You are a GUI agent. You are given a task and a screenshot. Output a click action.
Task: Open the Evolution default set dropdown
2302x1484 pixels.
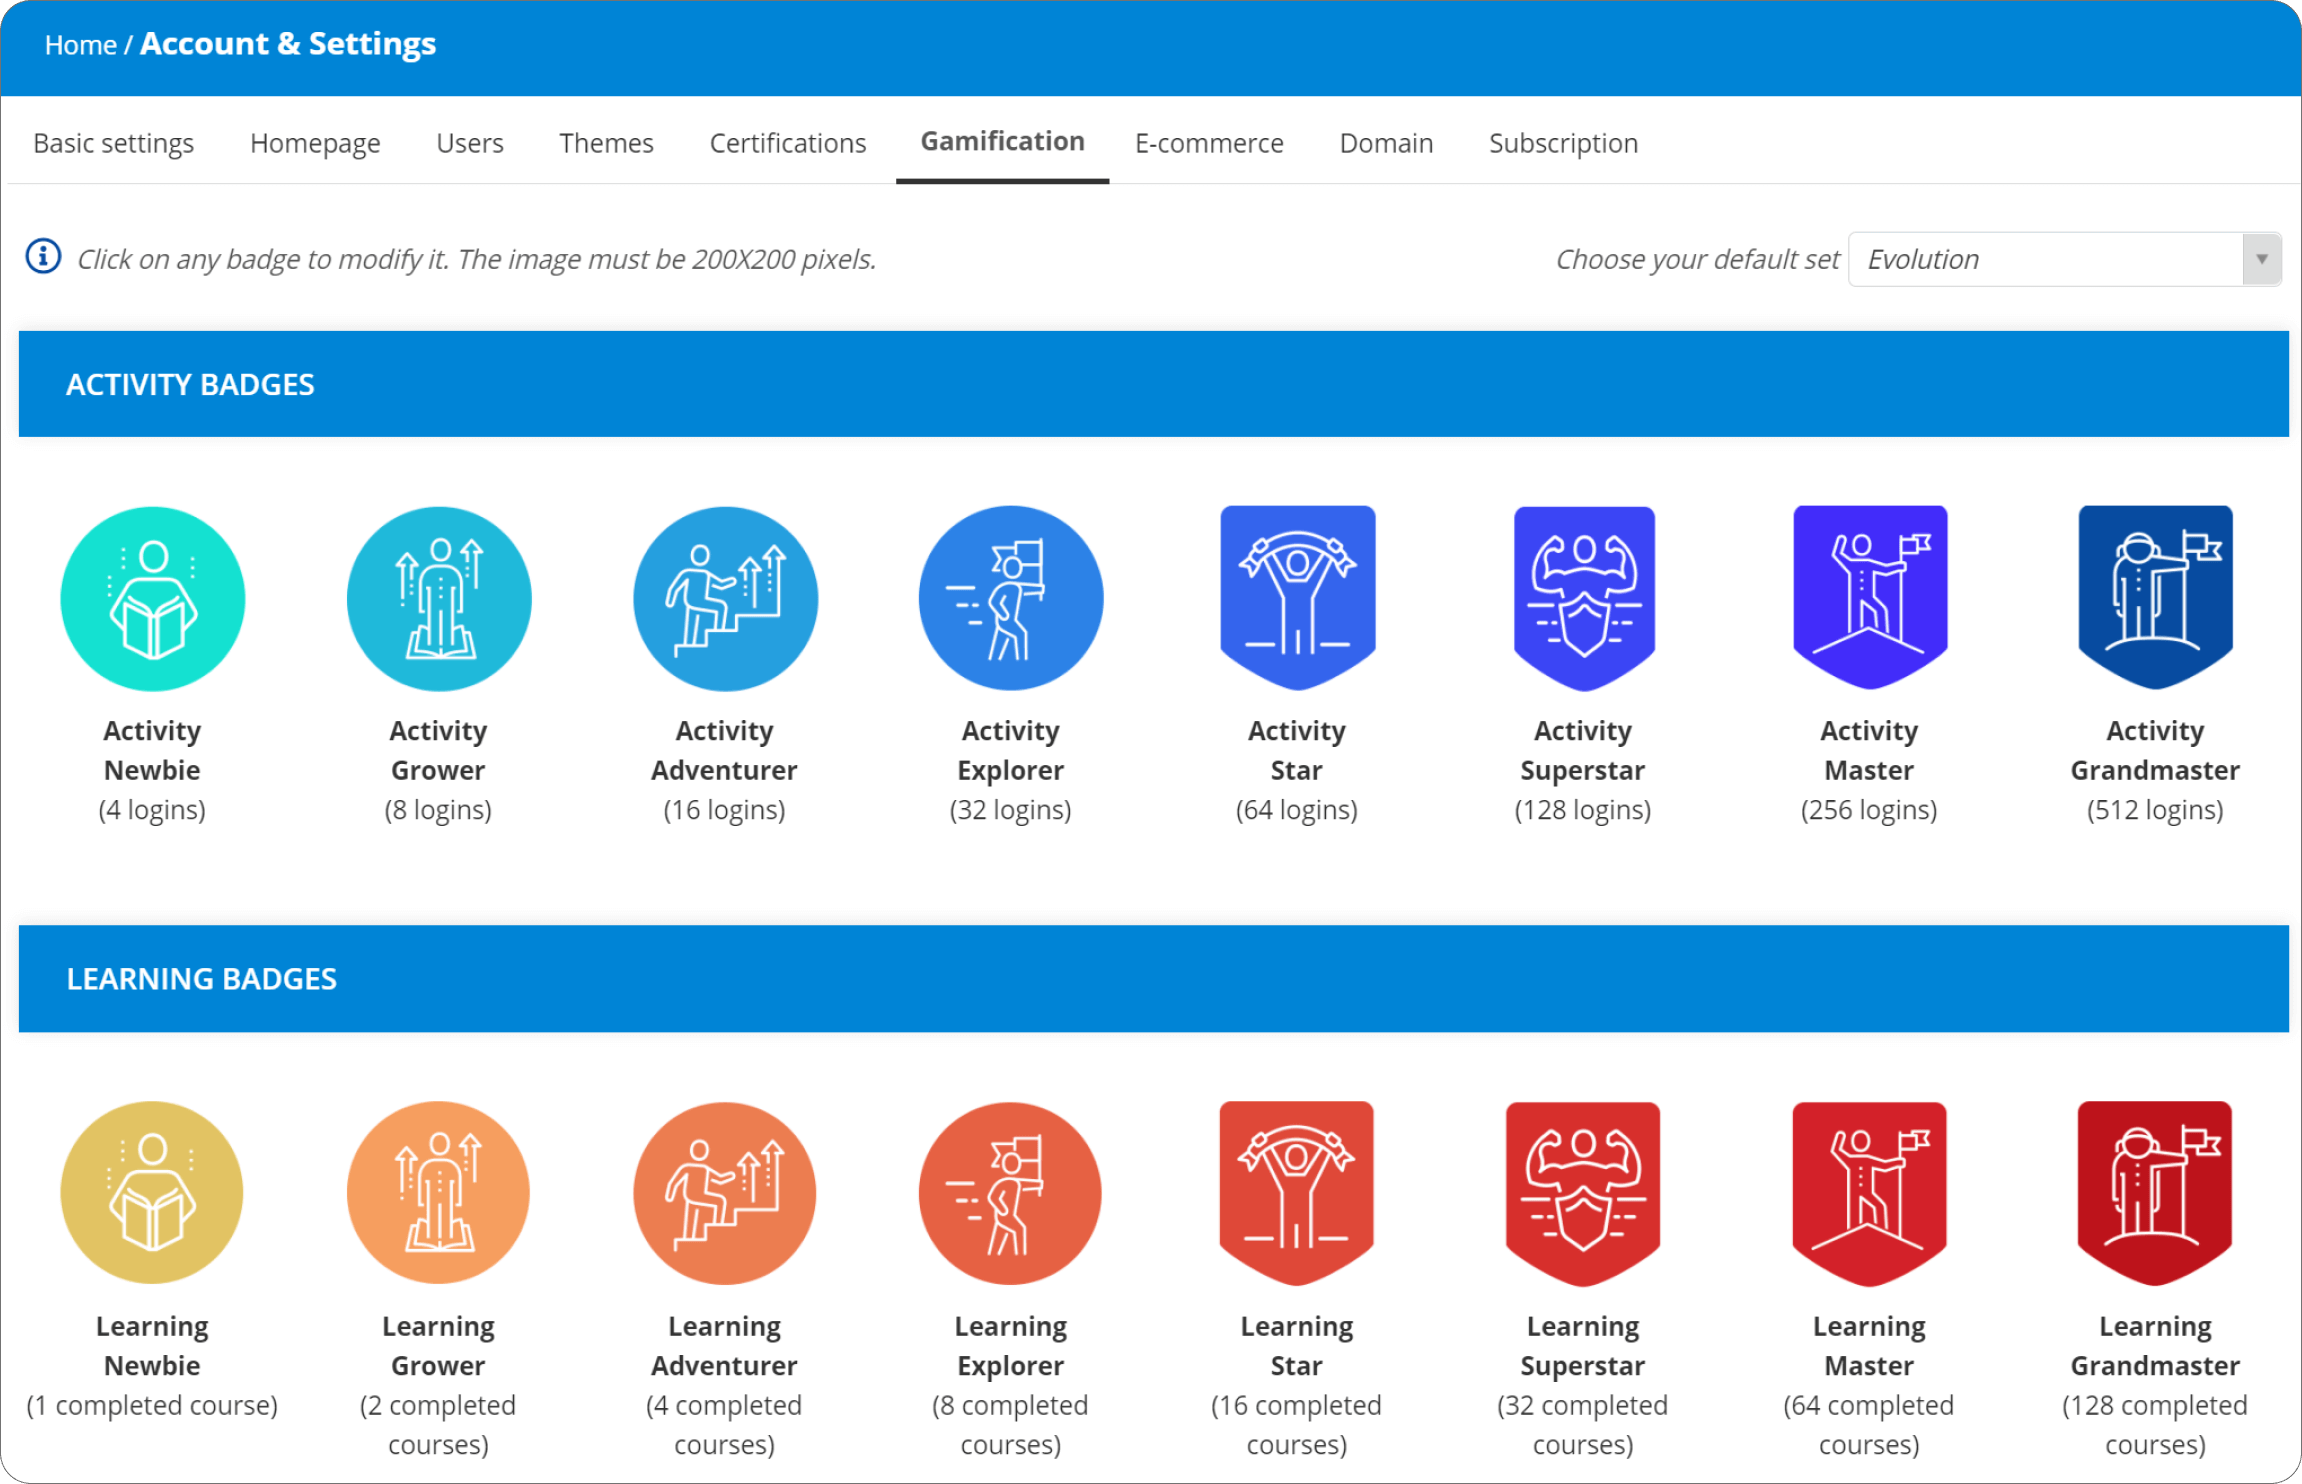(x=2063, y=259)
